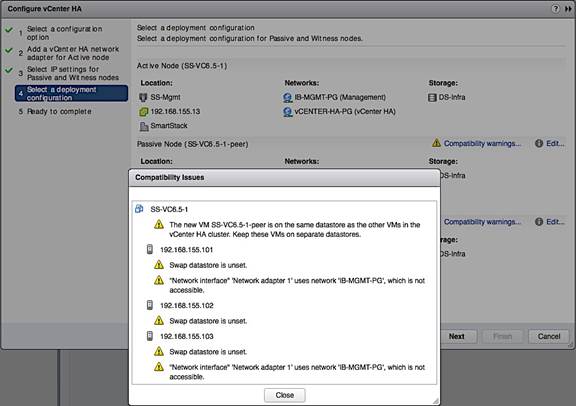Click the SmartStack location text
The image size is (576, 406).
tap(169, 126)
